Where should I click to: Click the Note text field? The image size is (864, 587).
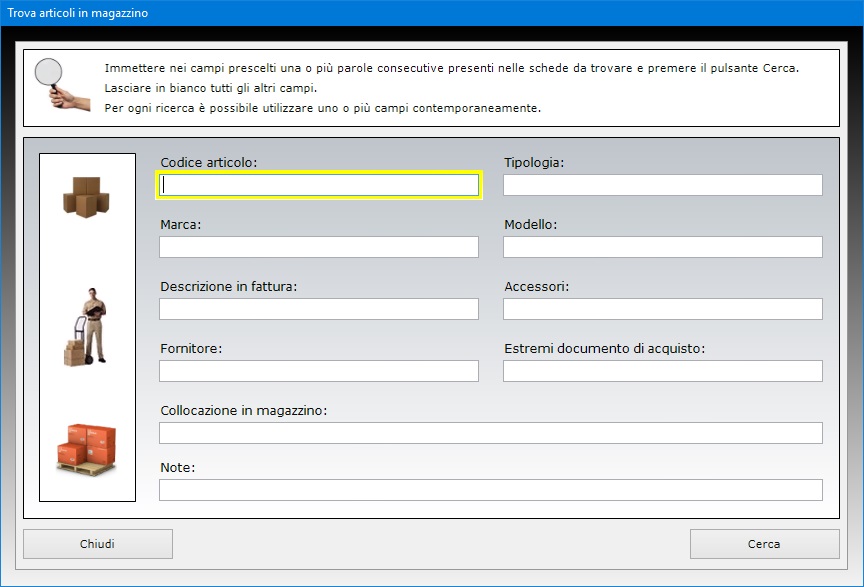pyautogui.click(x=491, y=490)
